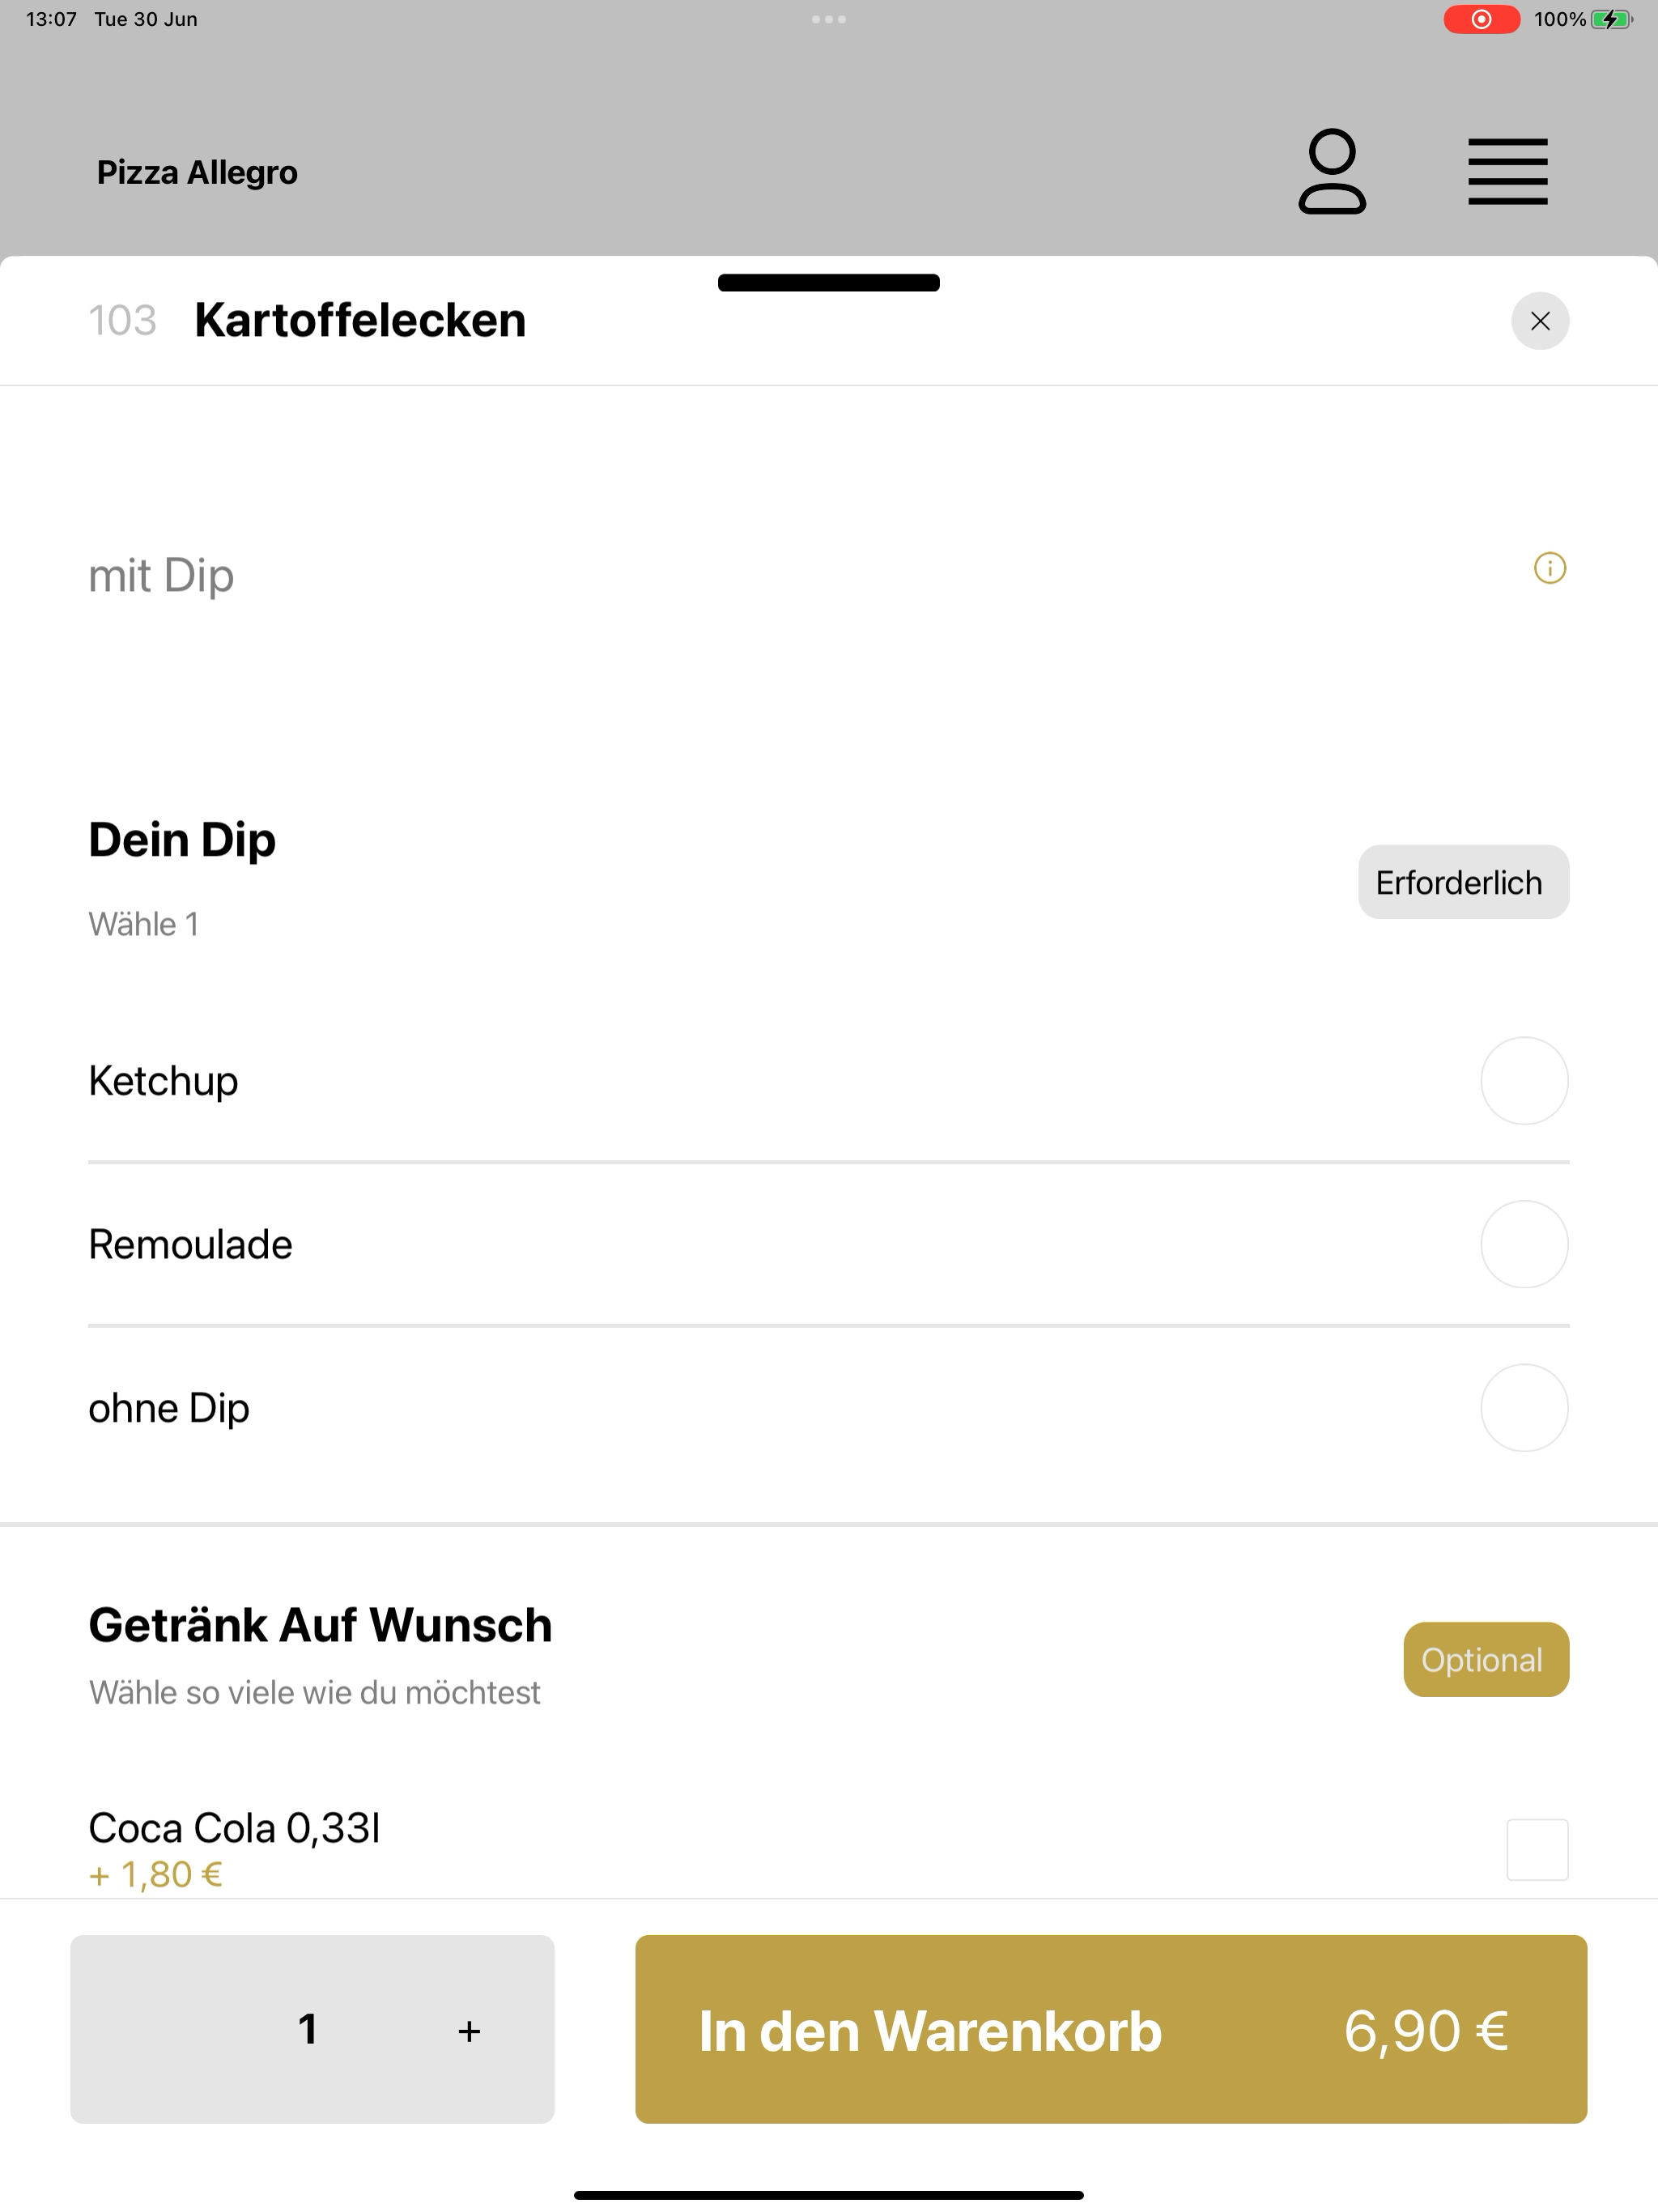This screenshot has width=1658, height=2212.
Task: Tap the sheet drag handle bar
Action: pos(828,283)
